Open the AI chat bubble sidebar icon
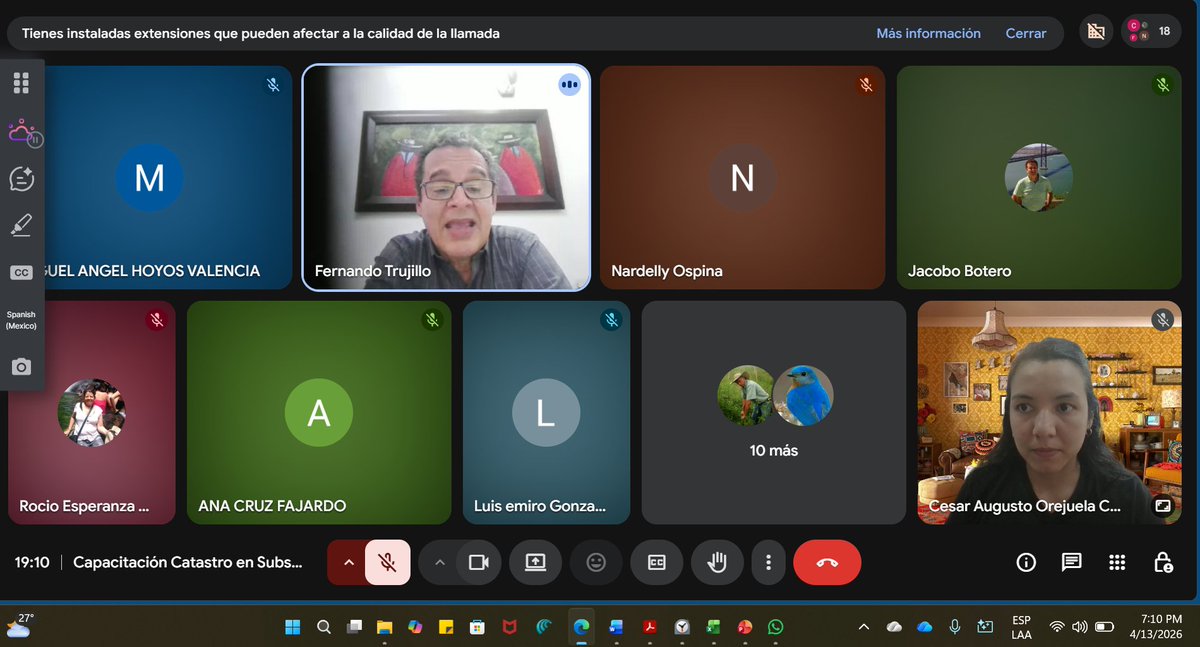Image resolution: width=1200 pixels, height=647 pixels. (x=21, y=179)
